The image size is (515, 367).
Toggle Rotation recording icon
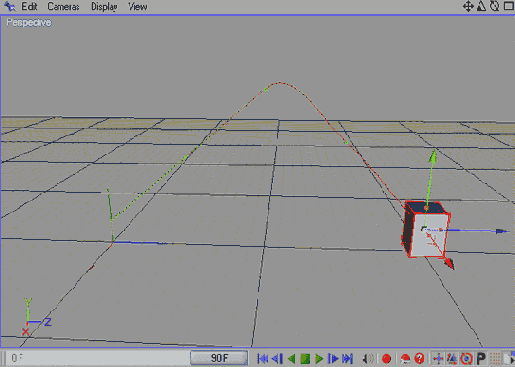coord(466,359)
